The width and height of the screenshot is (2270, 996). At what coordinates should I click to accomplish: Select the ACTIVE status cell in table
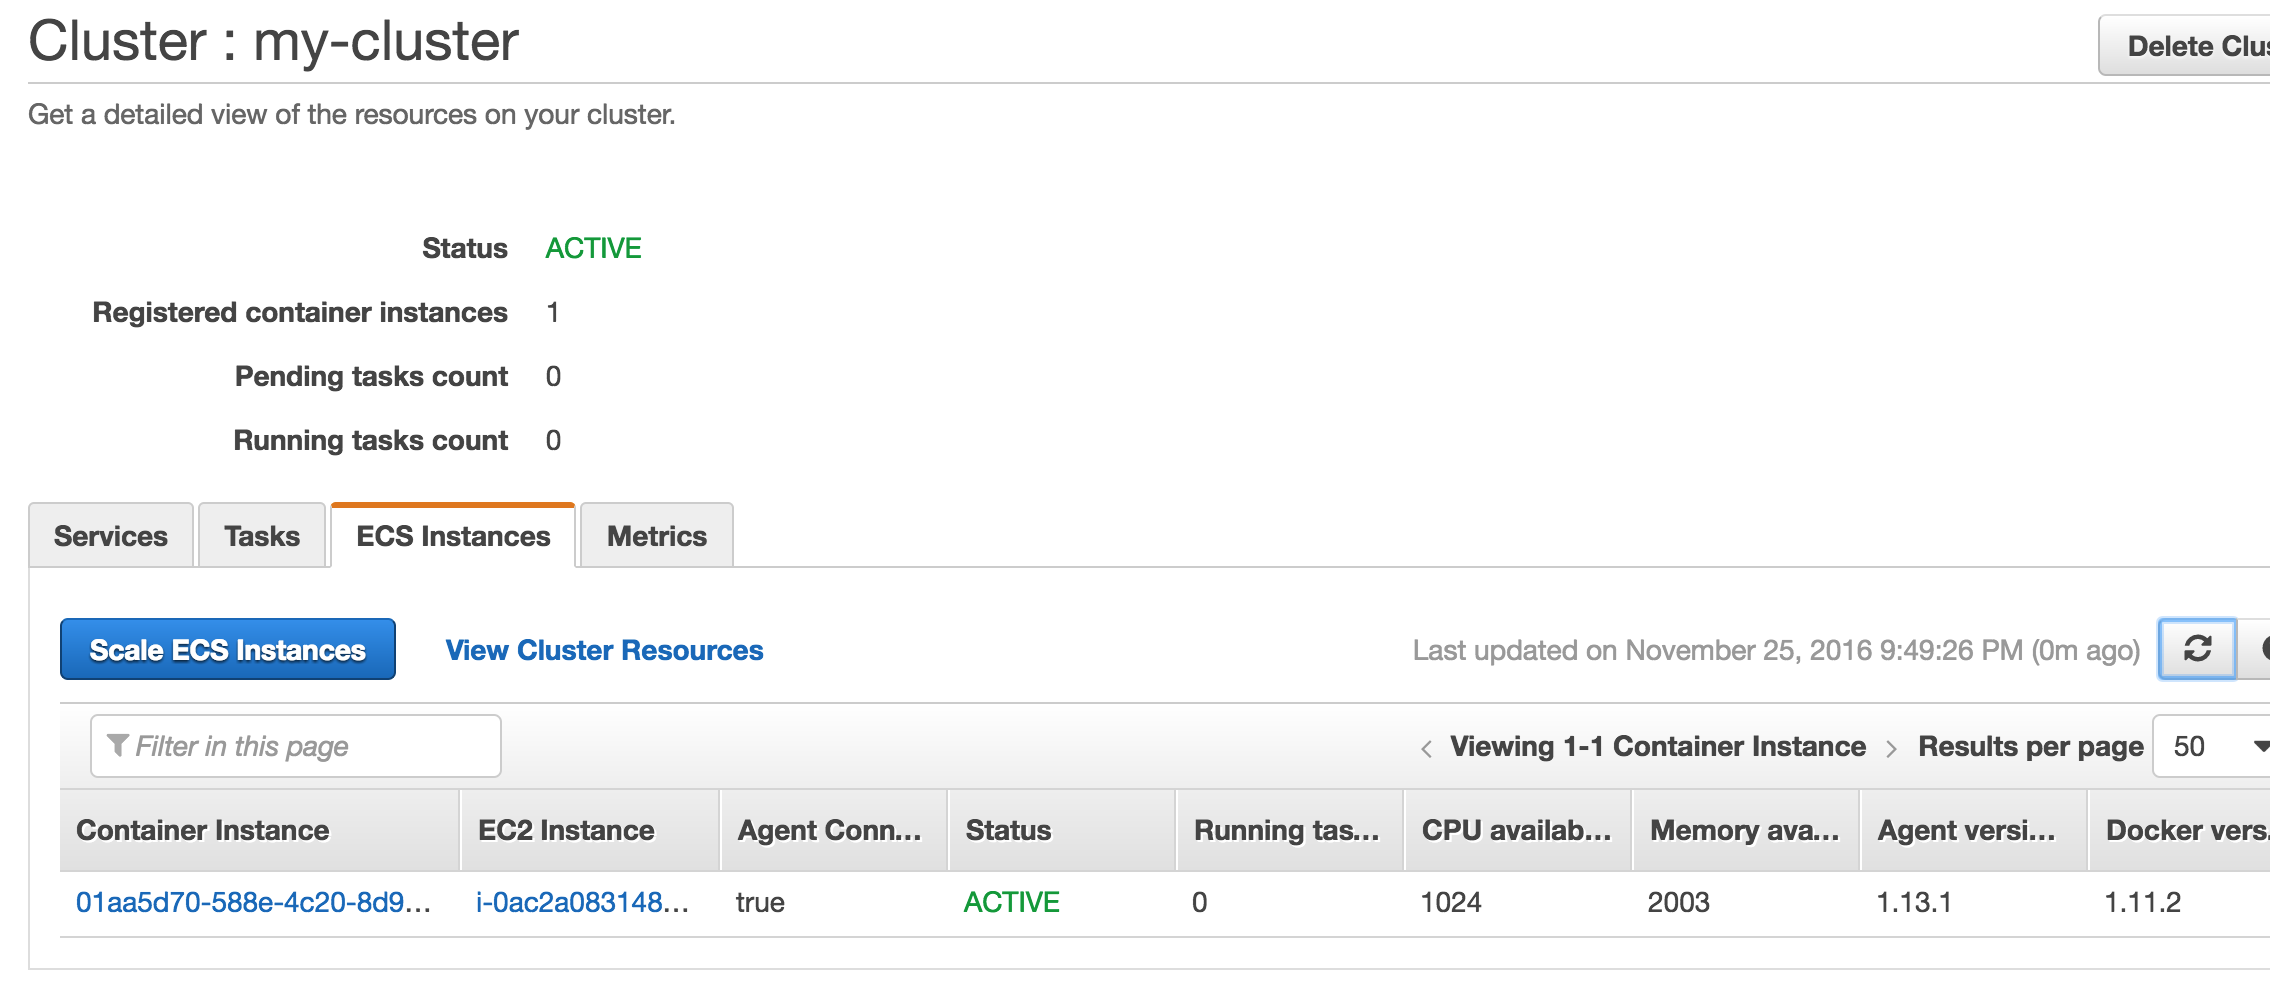[1011, 902]
